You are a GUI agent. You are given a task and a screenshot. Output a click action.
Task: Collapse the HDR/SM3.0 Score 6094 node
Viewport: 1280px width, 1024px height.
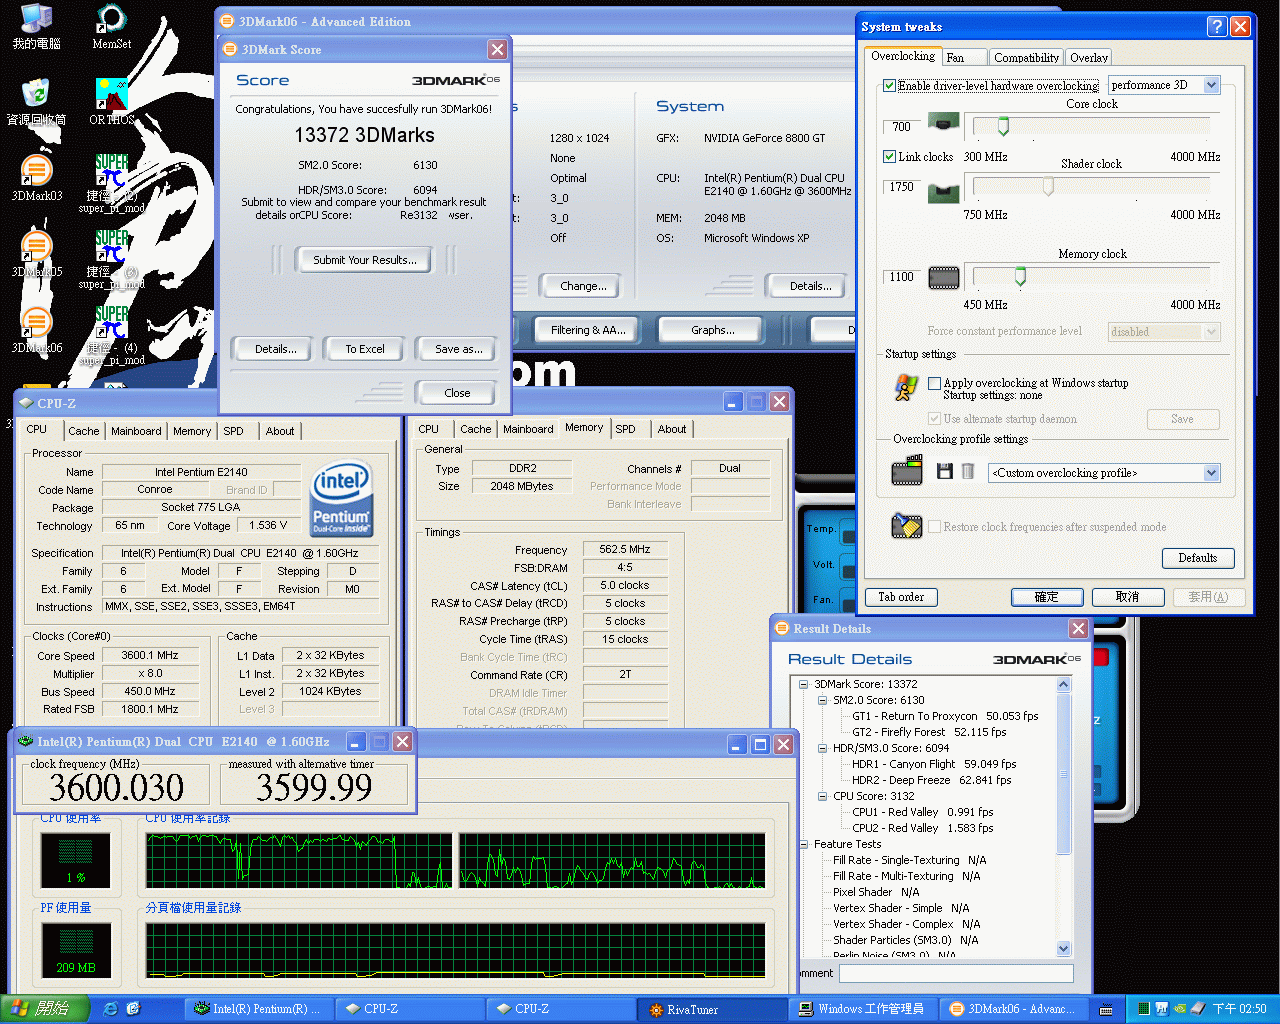822,748
